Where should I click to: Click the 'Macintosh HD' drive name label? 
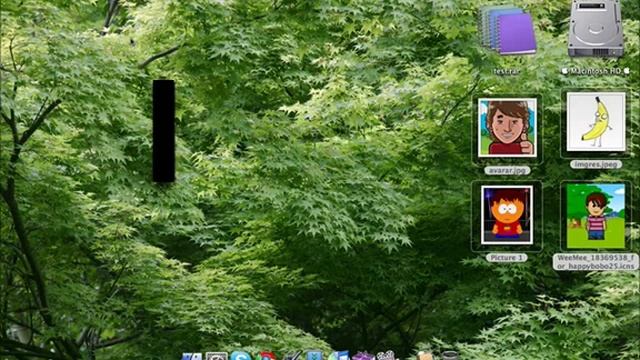coord(596,71)
